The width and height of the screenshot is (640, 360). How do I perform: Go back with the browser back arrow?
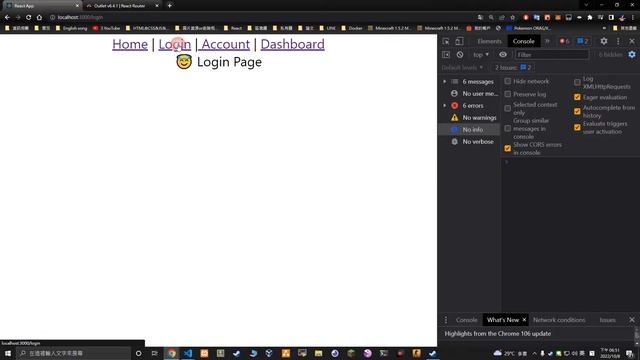coord(7,17)
